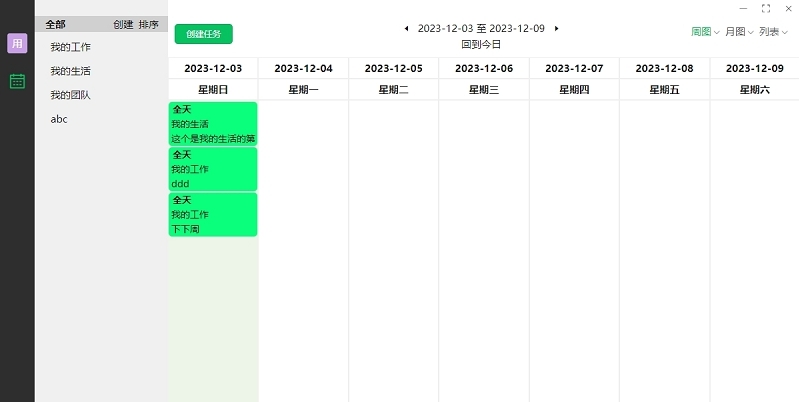Image resolution: width=799 pixels, height=402 pixels.
Task: Select 我的生活 in the sidebar list
Action: click(x=70, y=71)
